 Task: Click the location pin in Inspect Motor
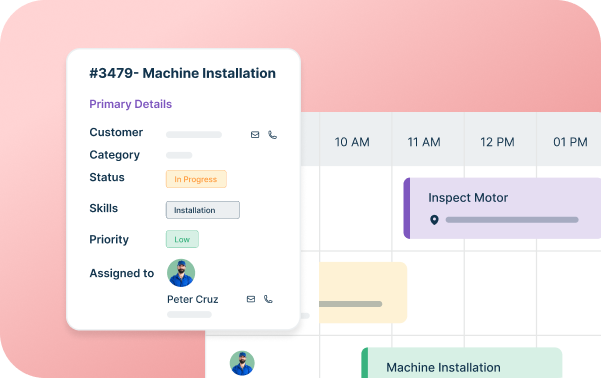point(434,220)
